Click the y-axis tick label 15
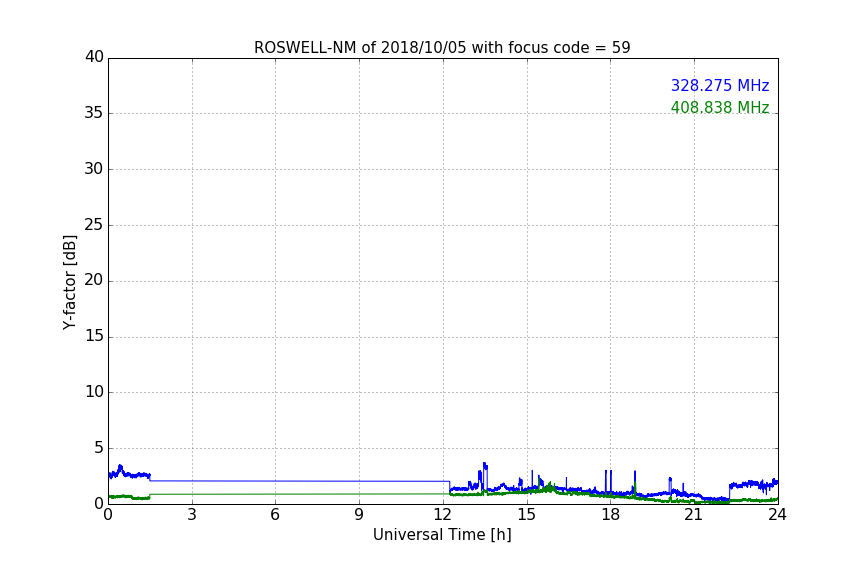The width and height of the screenshot is (864, 576). pos(94,336)
